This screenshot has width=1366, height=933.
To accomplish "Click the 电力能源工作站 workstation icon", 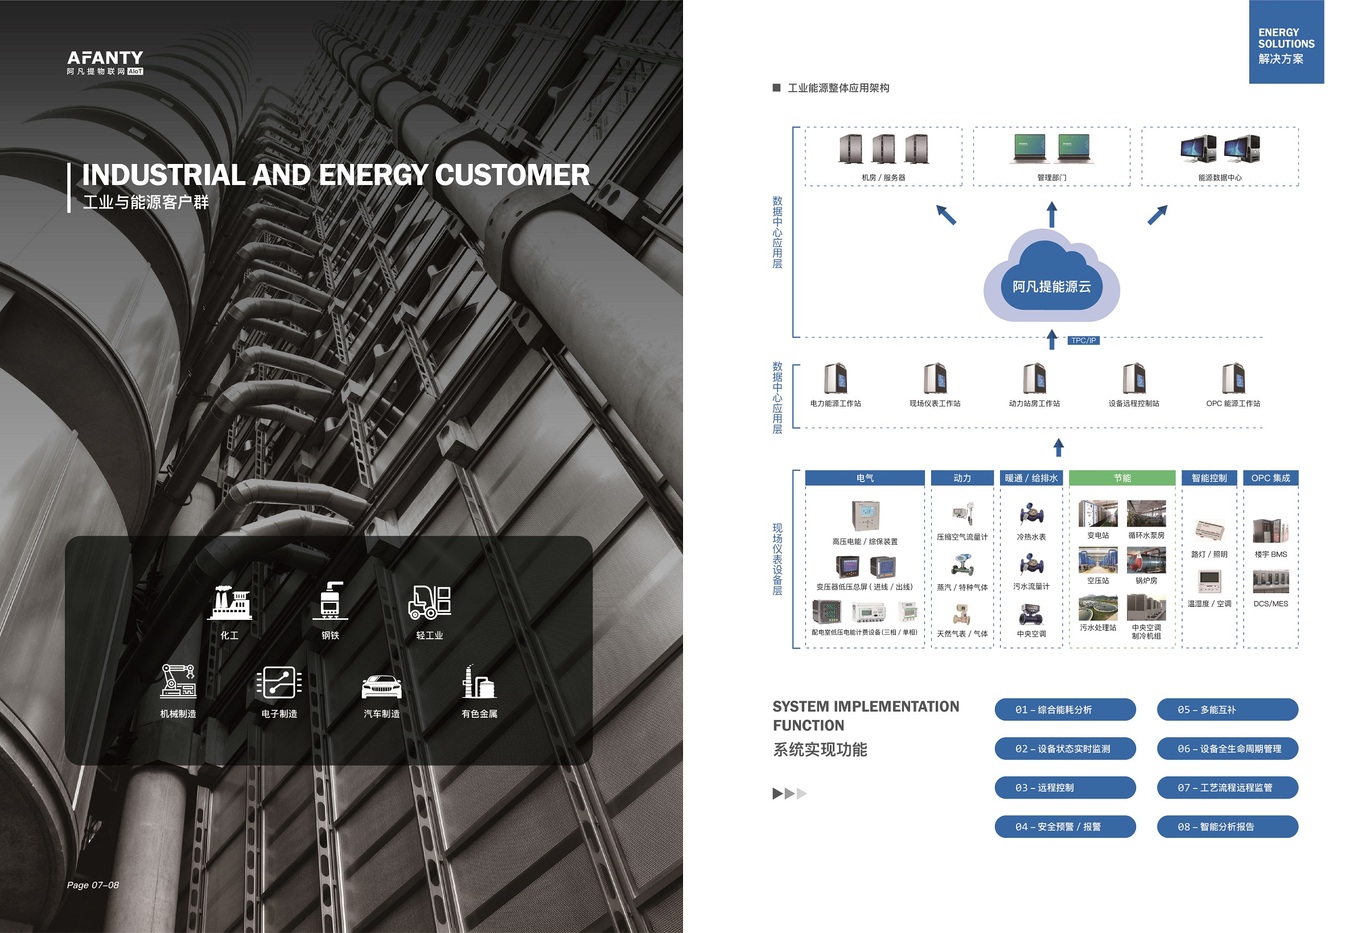I will coord(835,379).
